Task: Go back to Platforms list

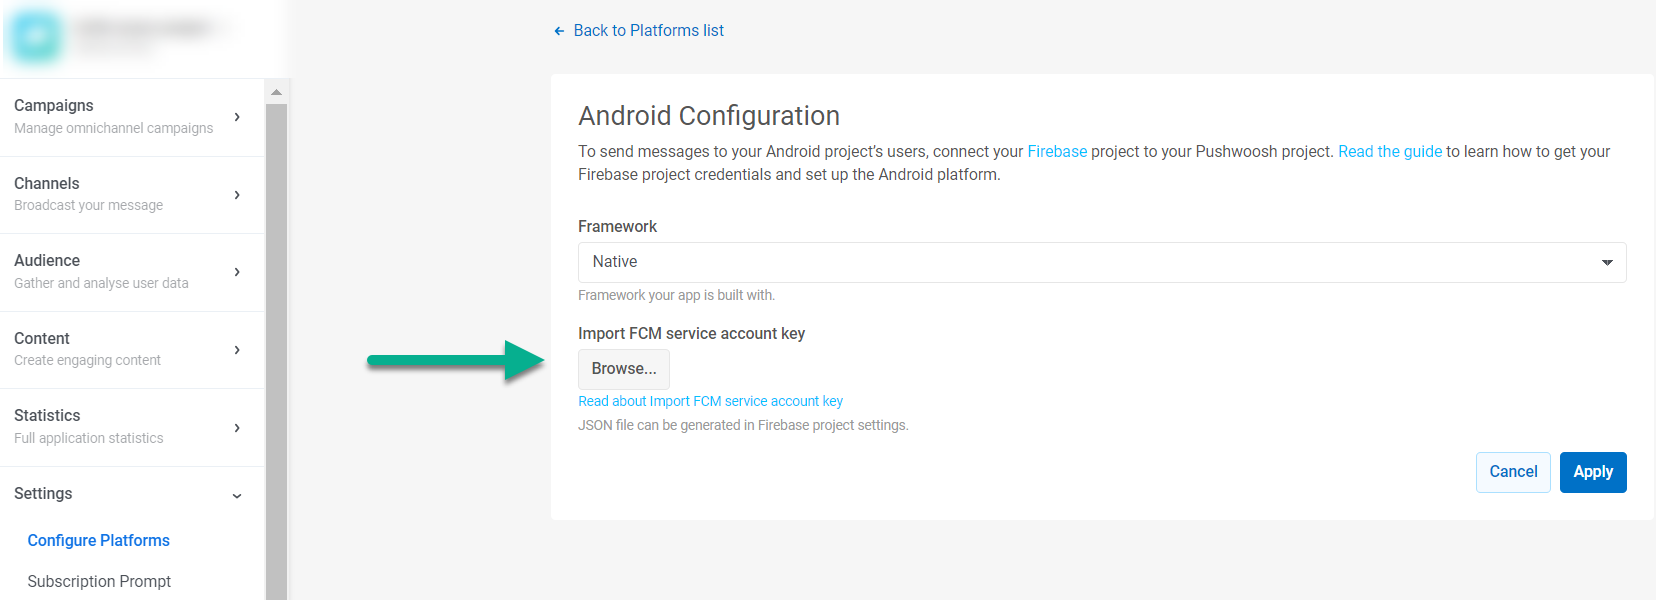Action: (x=648, y=31)
